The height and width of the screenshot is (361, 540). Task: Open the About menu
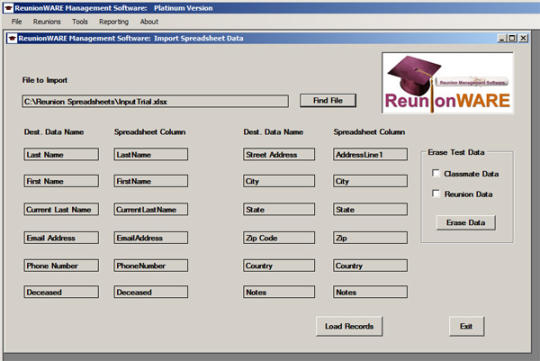coord(149,22)
